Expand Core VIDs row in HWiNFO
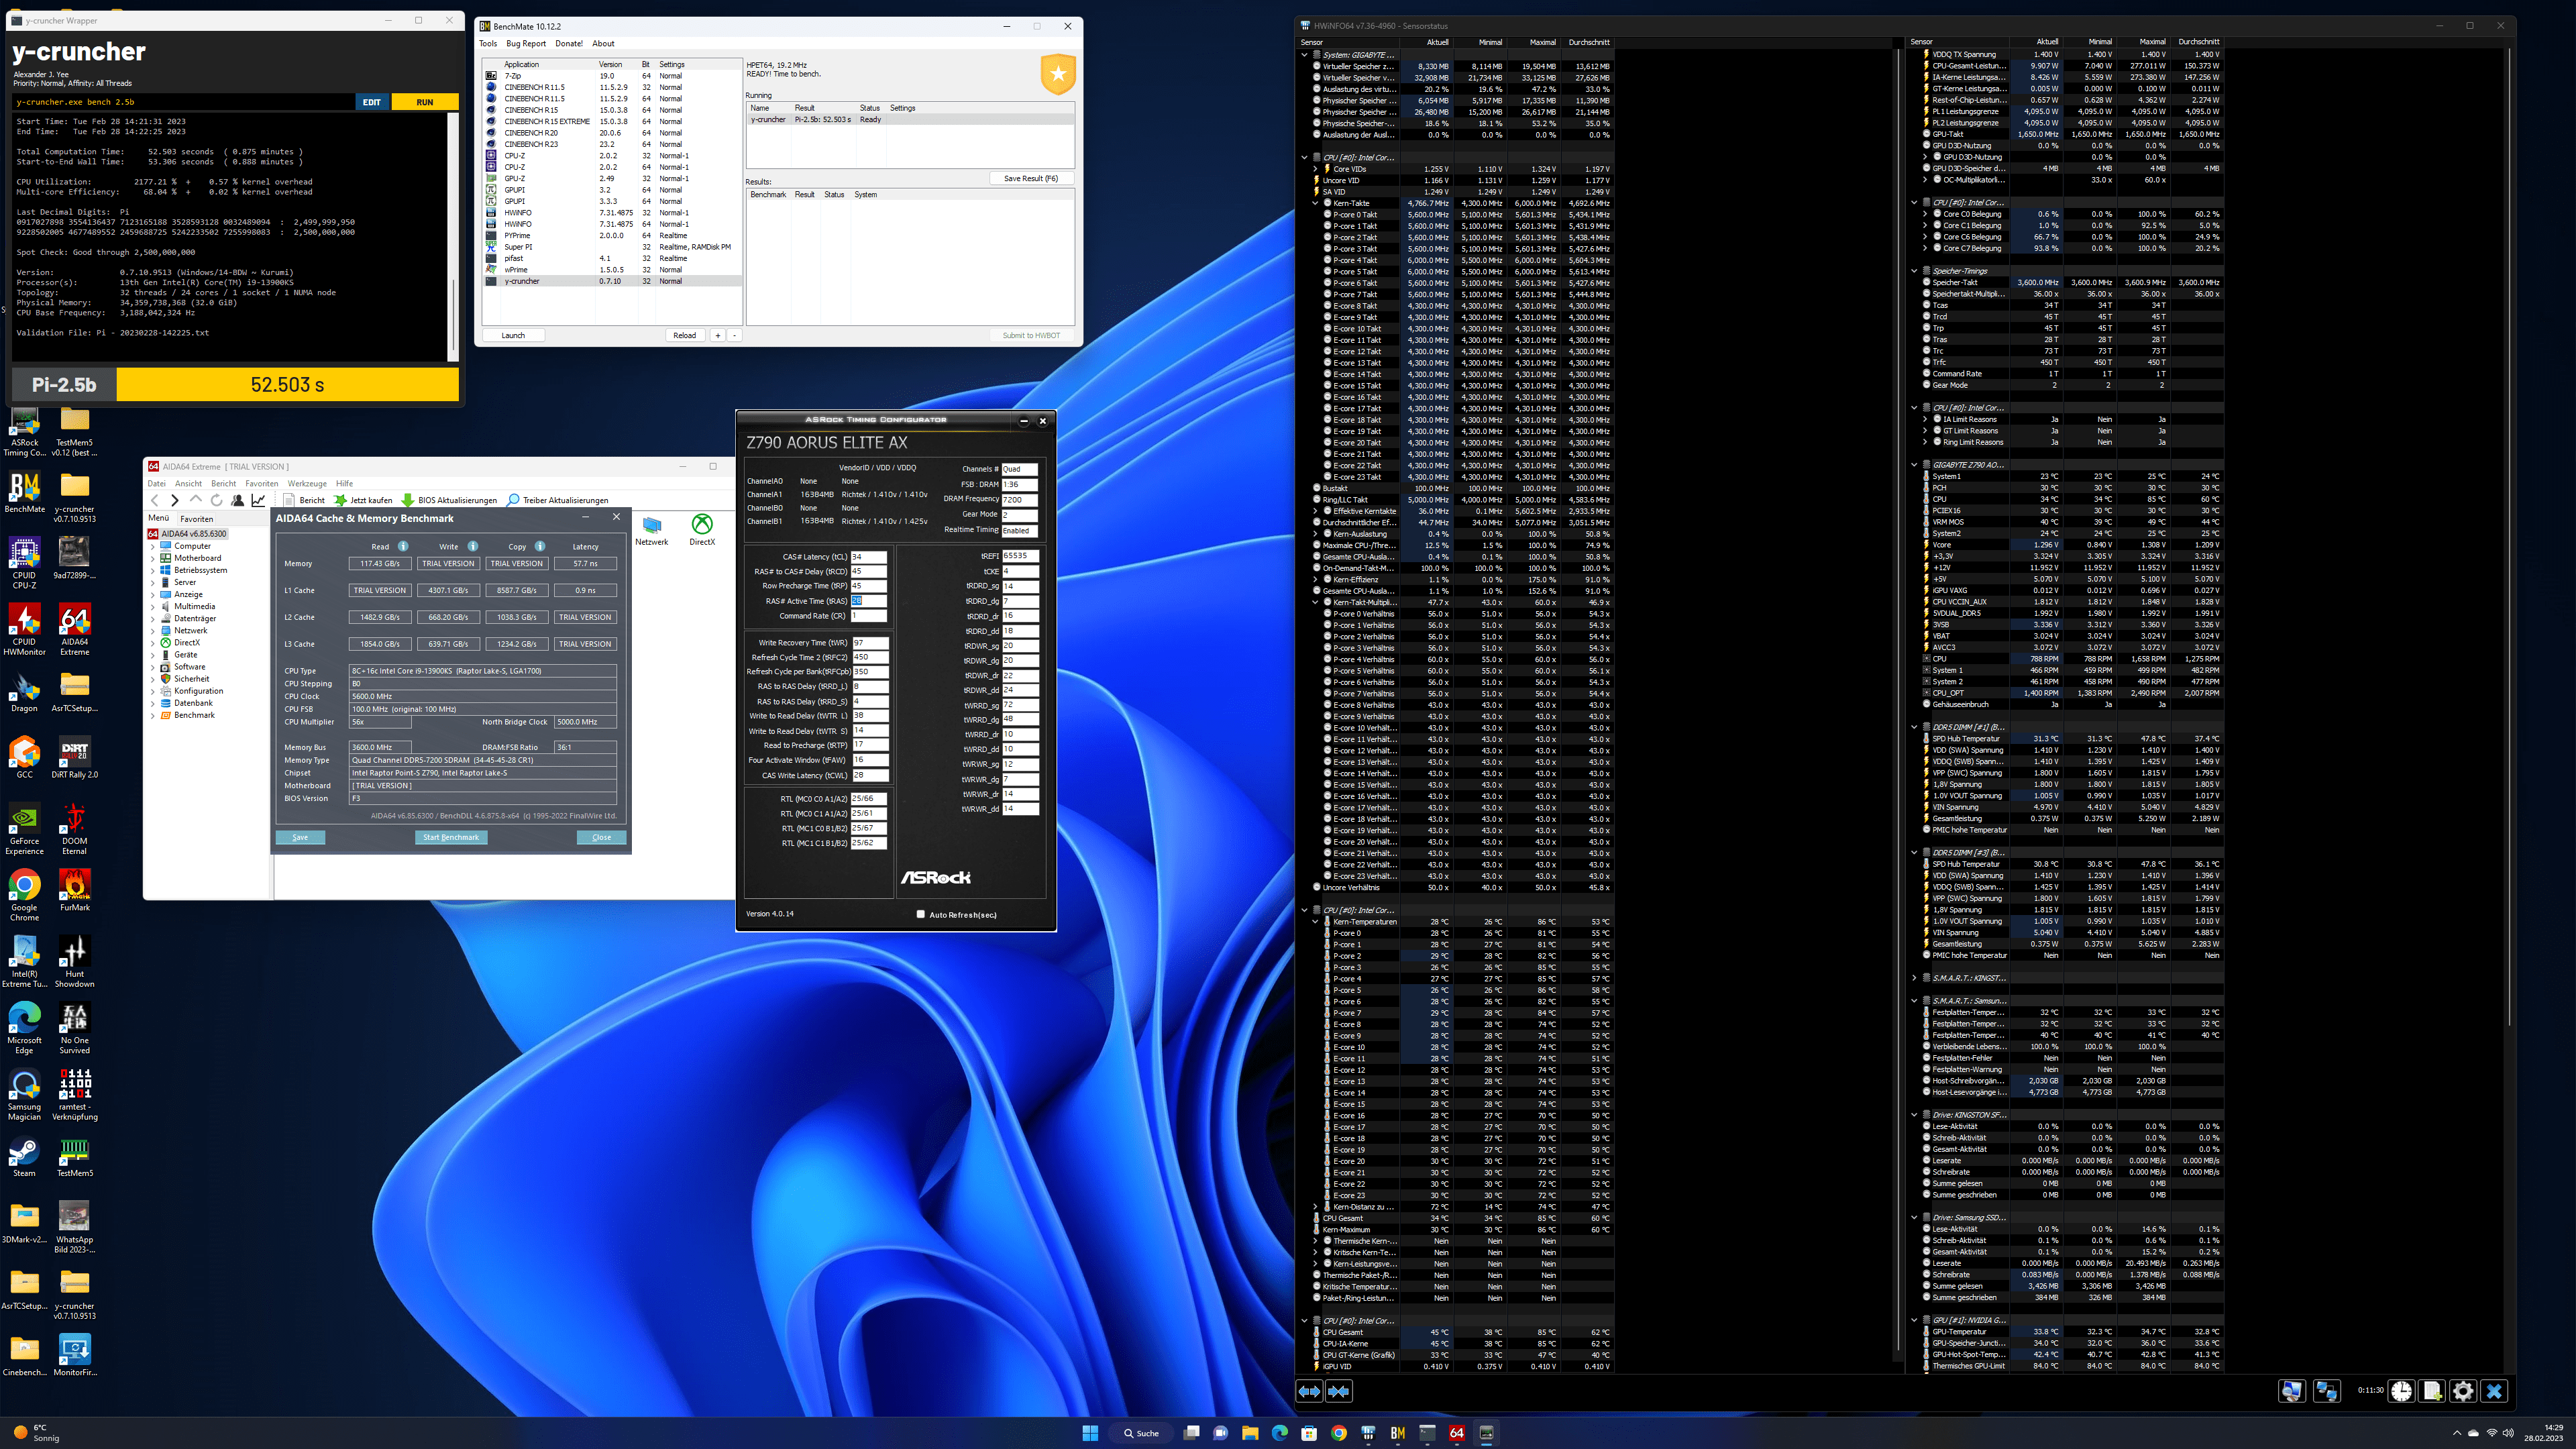Viewport: 2576px width, 1449px height. point(1315,169)
